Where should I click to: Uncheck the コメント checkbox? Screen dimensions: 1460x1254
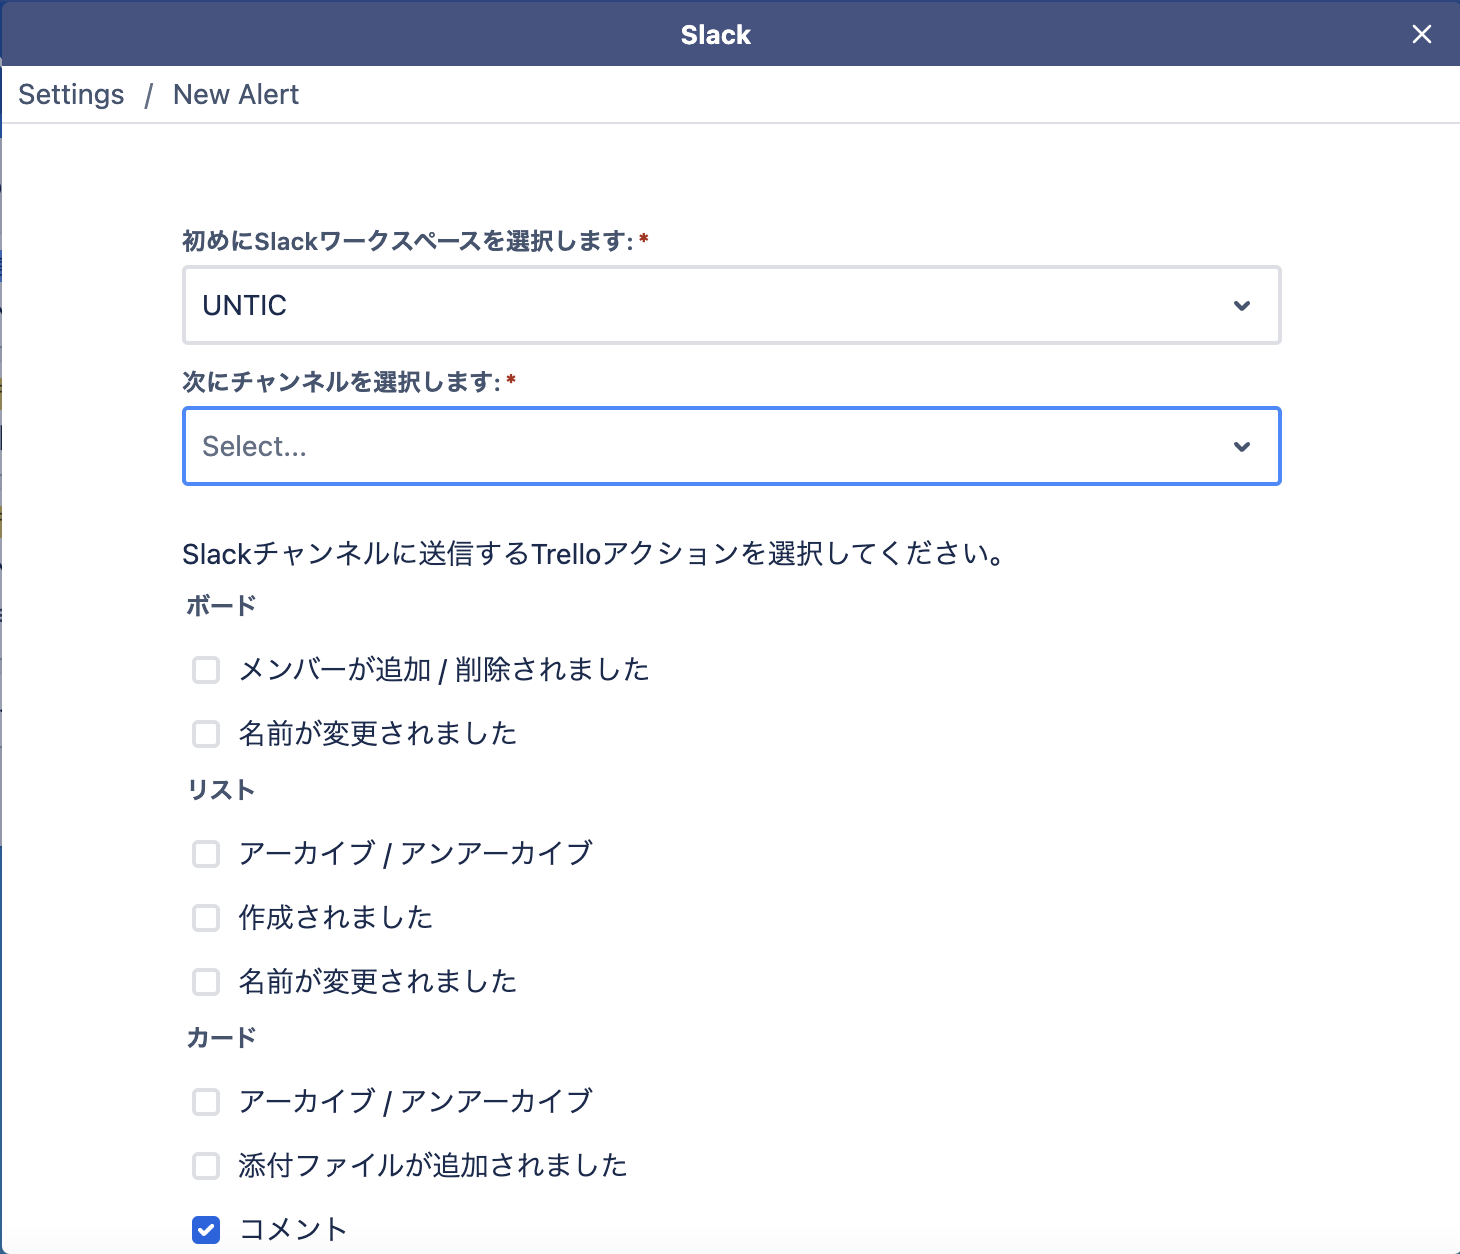pos(206,1230)
